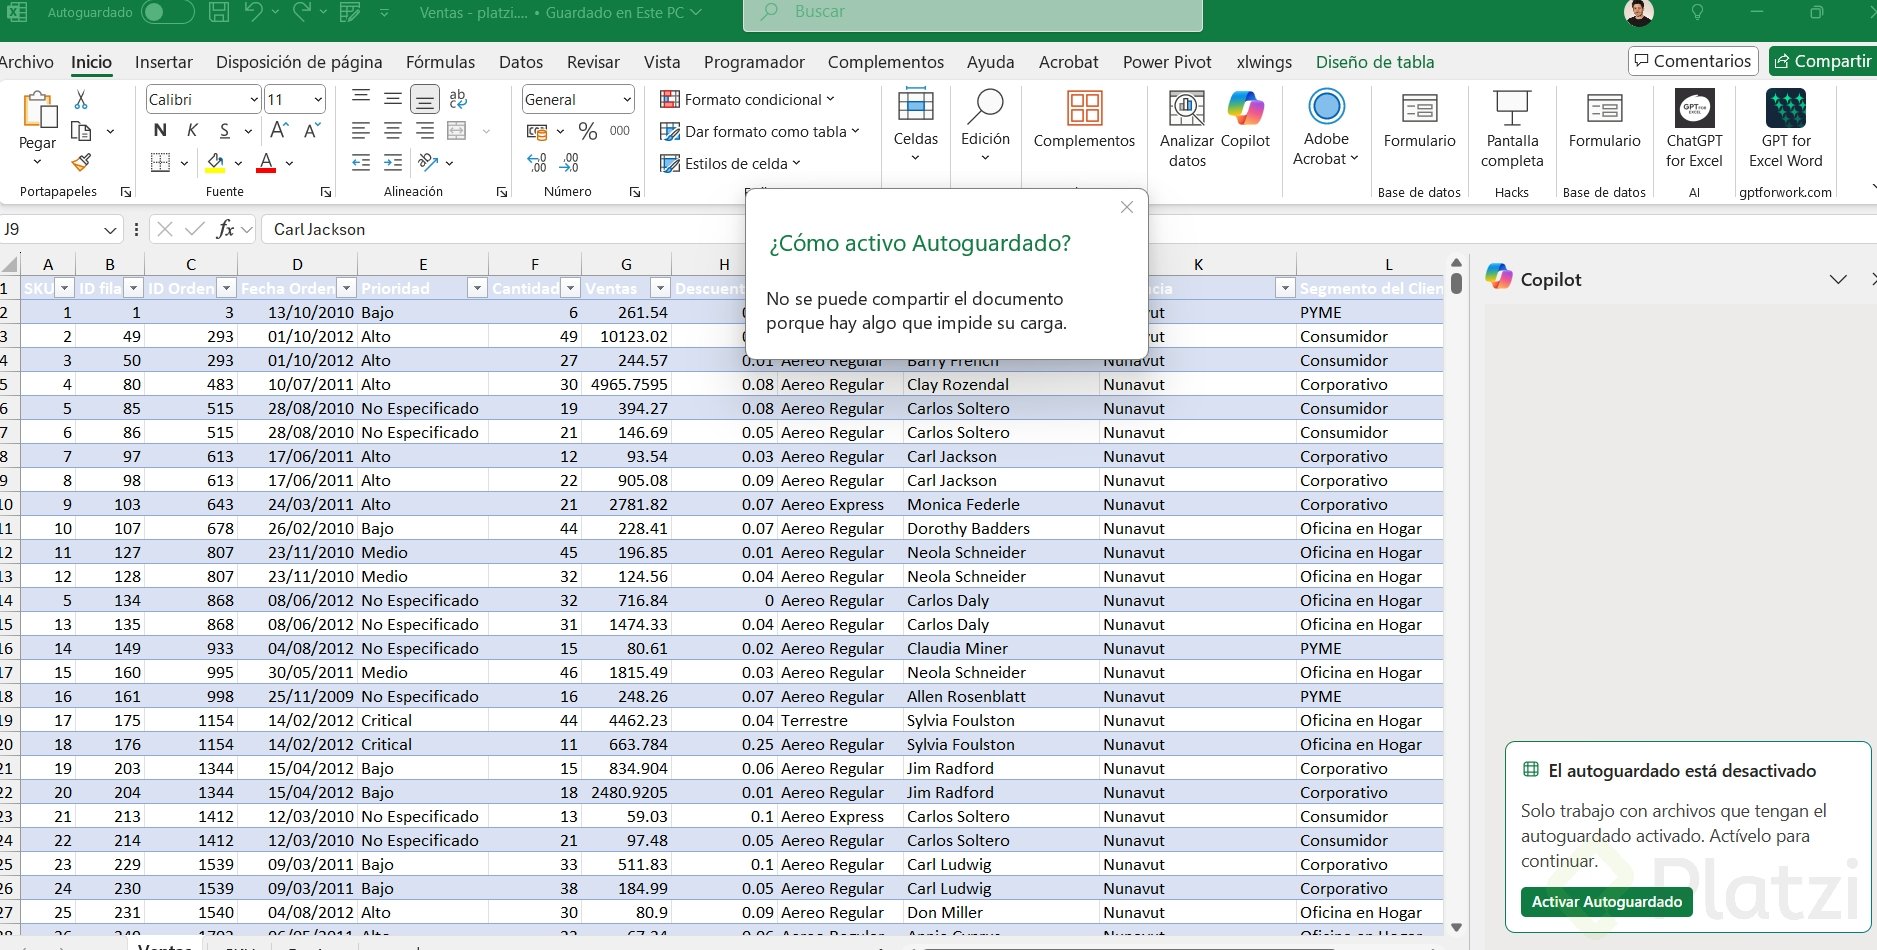
Task: Toggle the Autoguardado switch
Action: pos(167,13)
